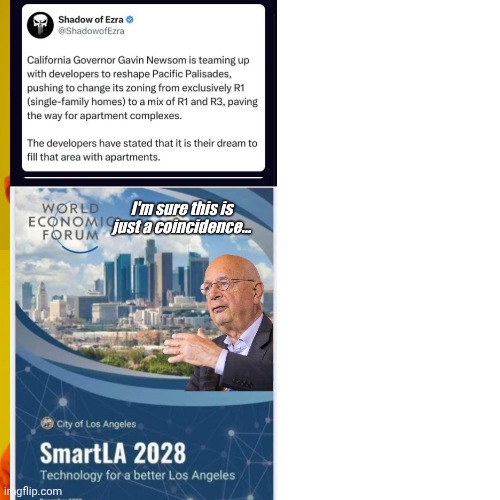Click 'Technology for a better Los Angeles' subtitle
Image resolution: width=500 pixels, height=500 pixels.
tap(138, 475)
